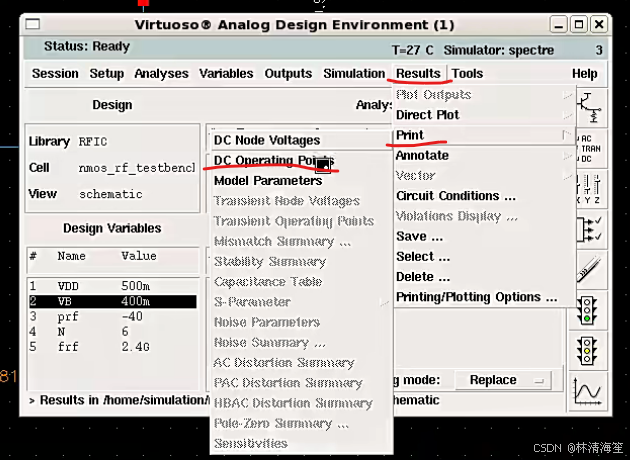630x460 pixels.
Task: Click the Choose Design transistor icon
Action: click(x=591, y=108)
